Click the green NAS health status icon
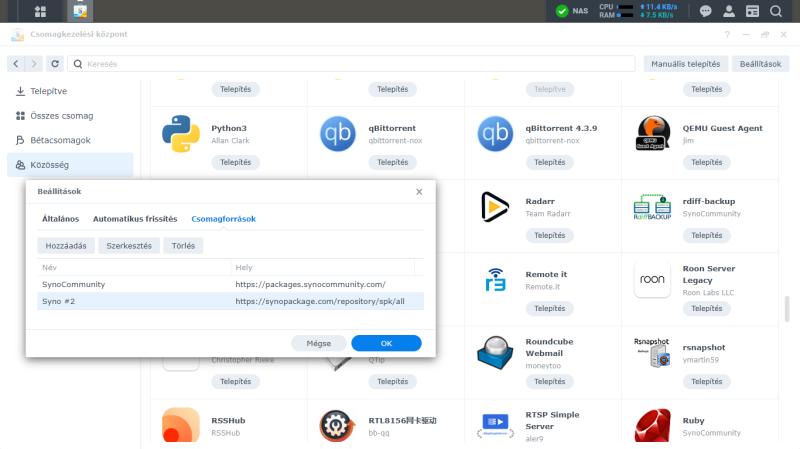800x449 pixels. coord(562,11)
